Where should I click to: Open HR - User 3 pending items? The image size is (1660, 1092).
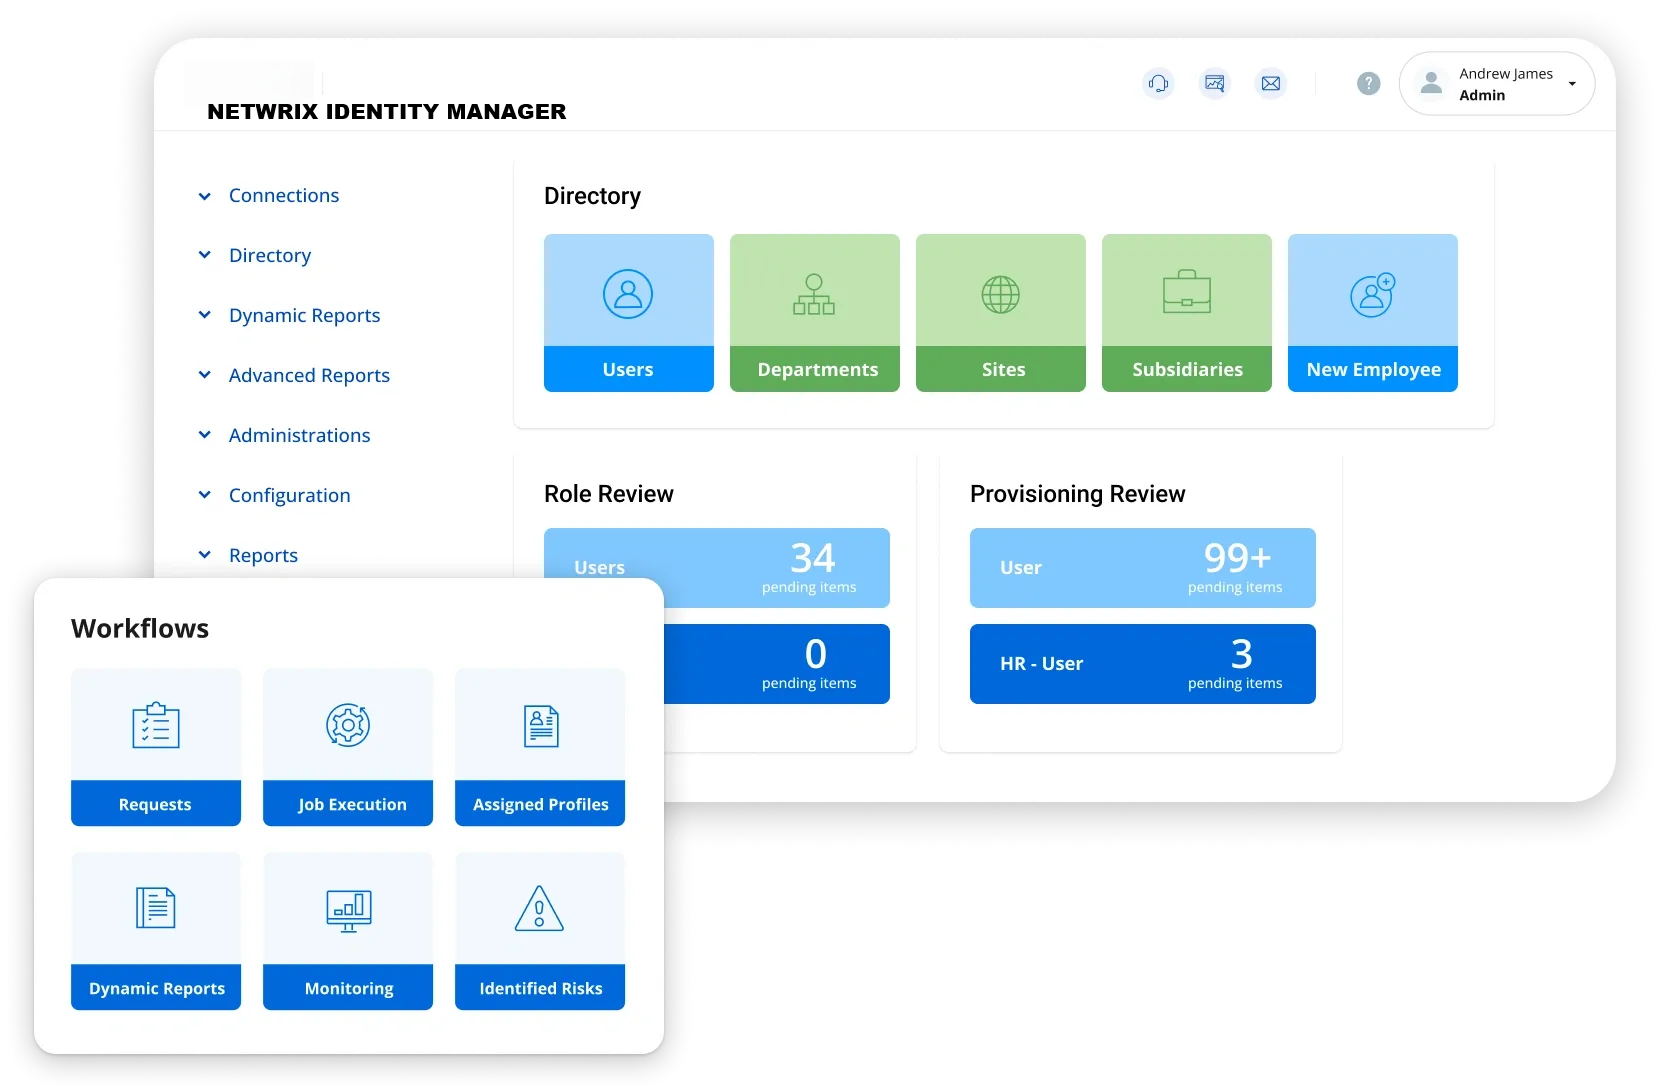1143,664
